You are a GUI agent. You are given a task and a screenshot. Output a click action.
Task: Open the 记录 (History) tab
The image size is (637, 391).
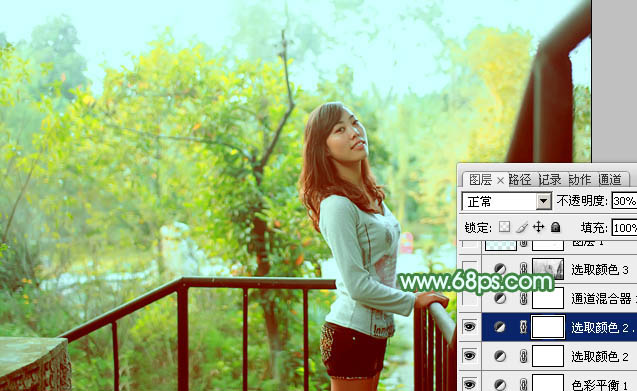(x=550, y=179)
